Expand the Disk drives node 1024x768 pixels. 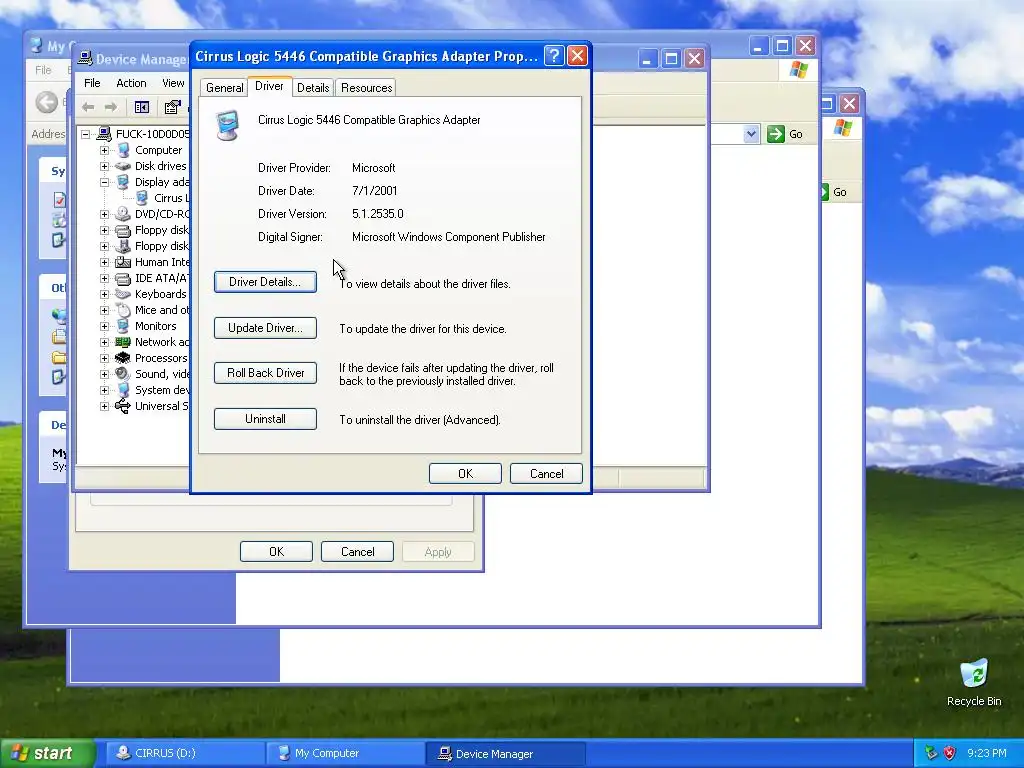pos(104,167)
